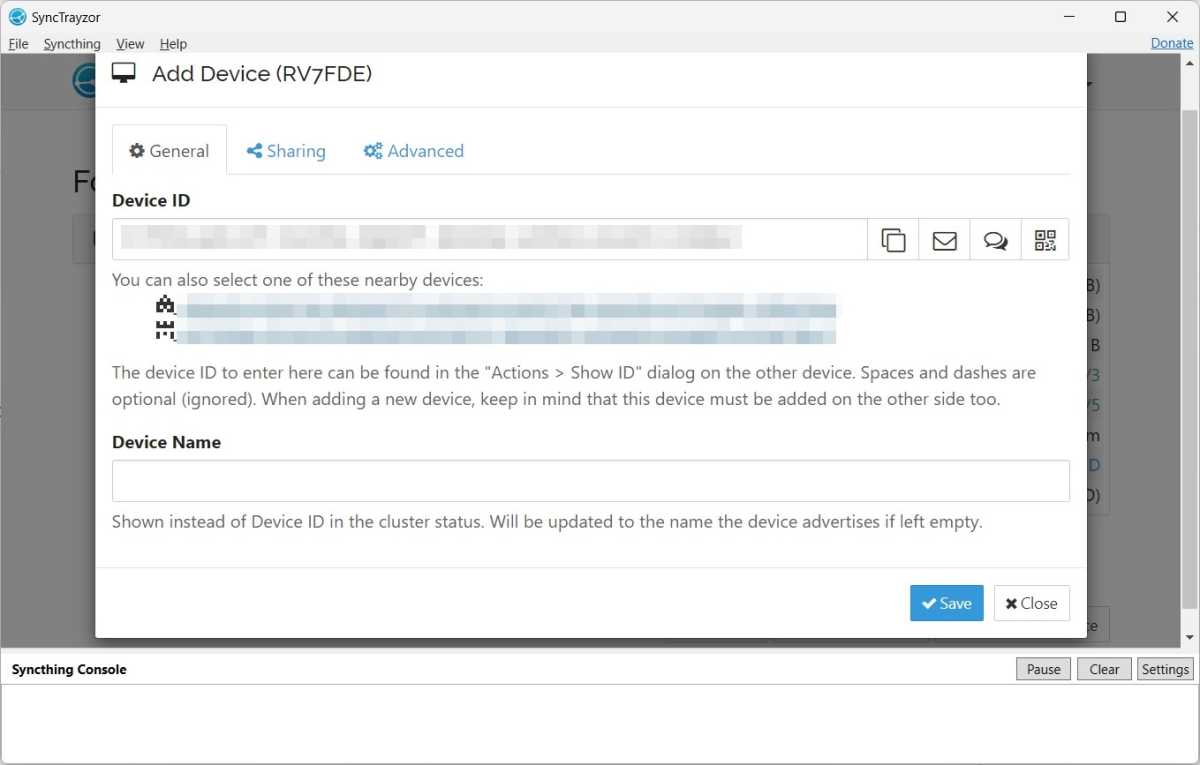This screenshot has height=765, width=1200.
Task: Minimize the SyncTrayzor window
Action: 1068,17
